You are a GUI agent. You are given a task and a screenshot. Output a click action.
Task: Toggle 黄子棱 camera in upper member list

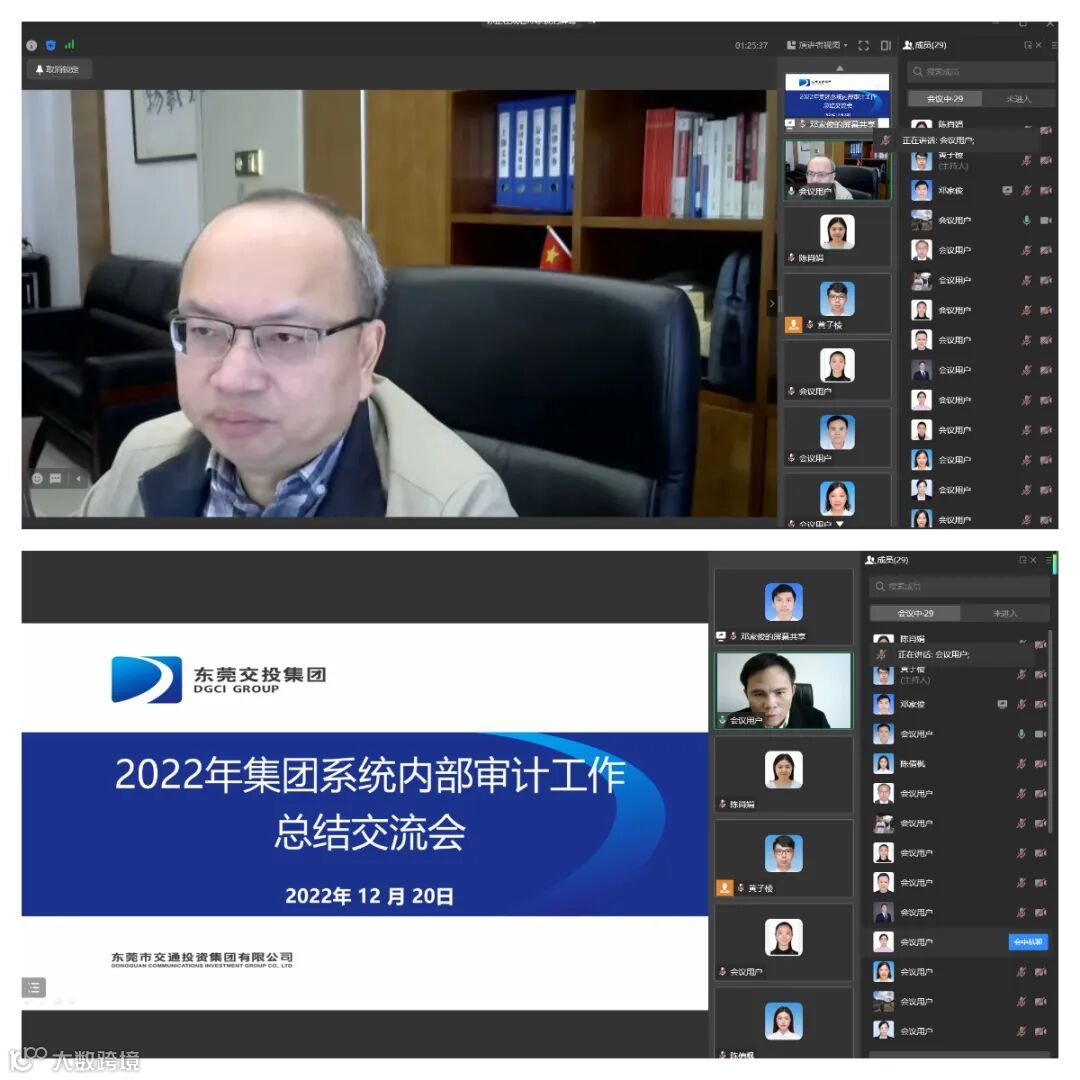(x=1046, y=160)
